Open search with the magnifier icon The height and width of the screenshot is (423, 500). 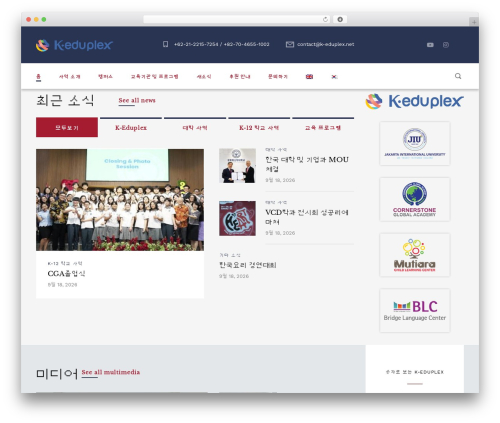click(x=458, y=76)
